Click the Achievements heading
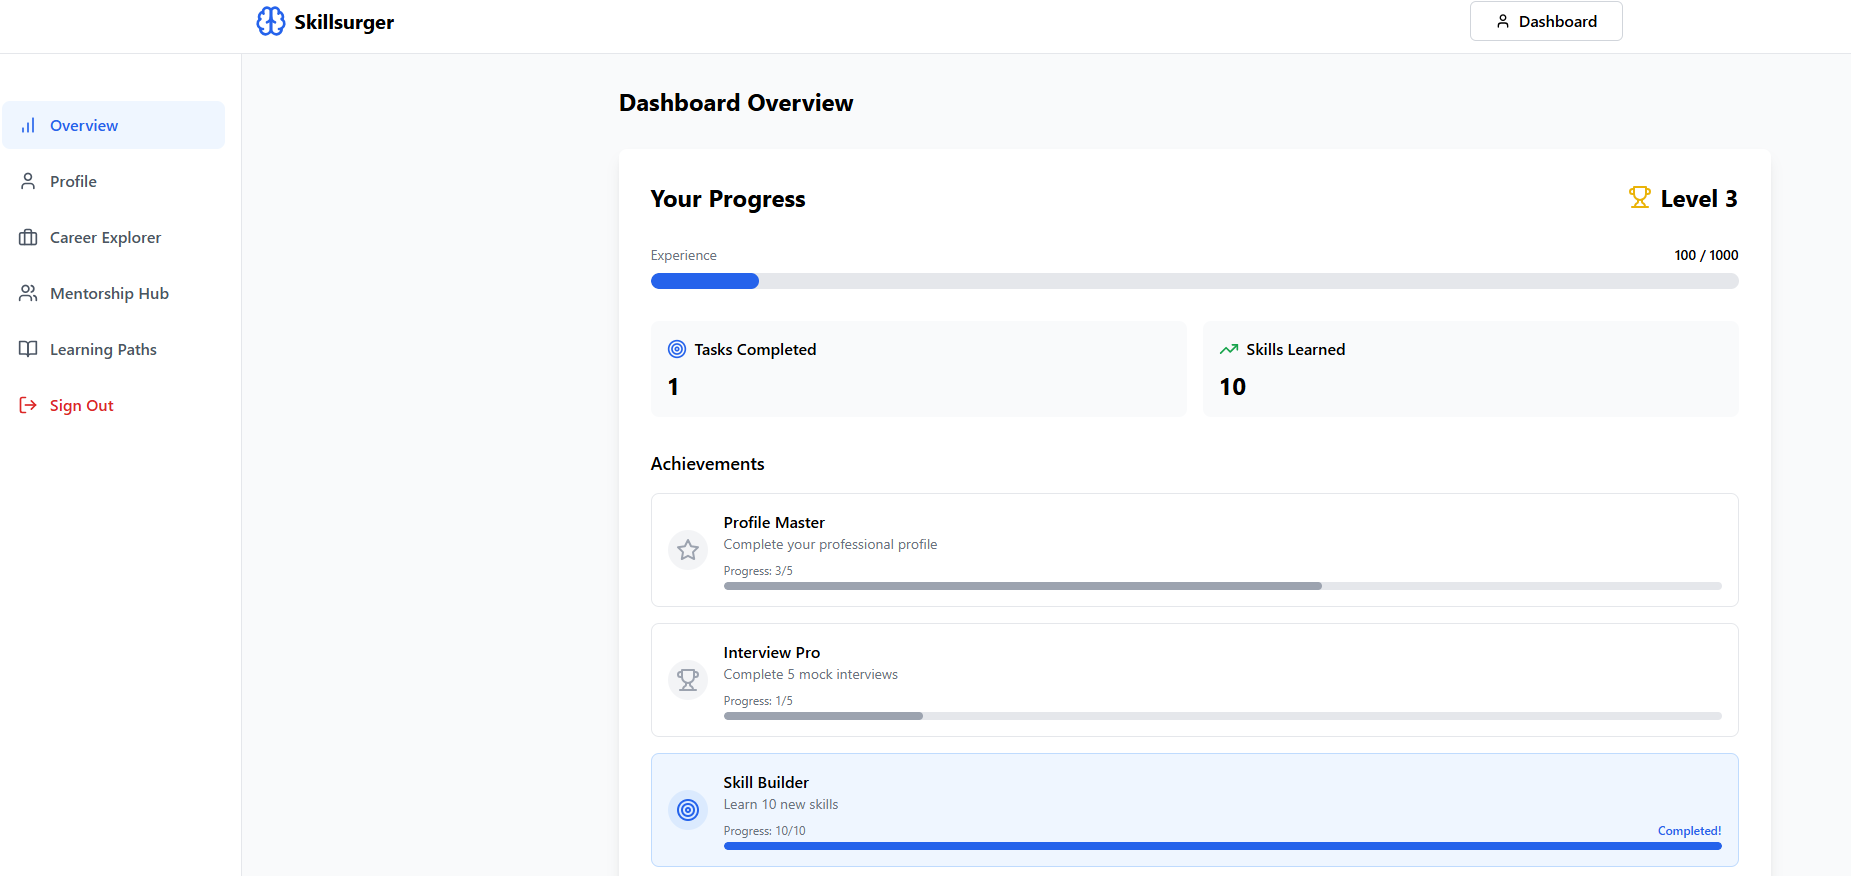This screenshot has width=1851, height=876. click(x=707, y=464)
